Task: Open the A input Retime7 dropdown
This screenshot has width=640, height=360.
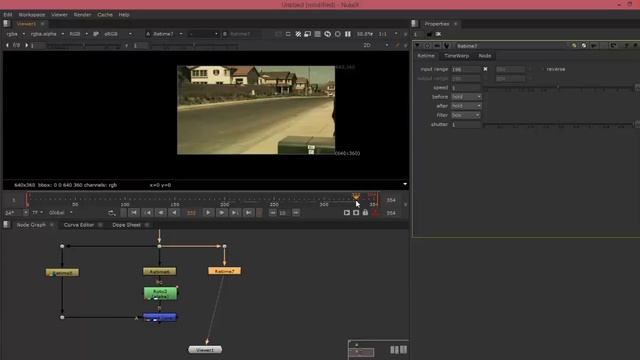Action: point(167,34)
